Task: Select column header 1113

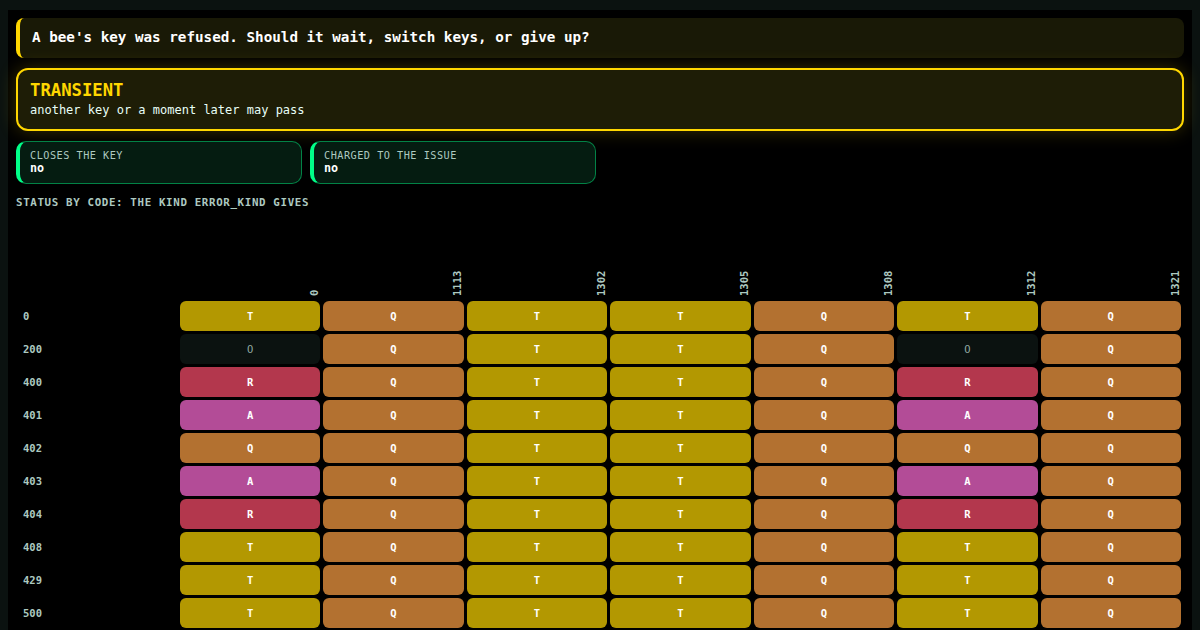Action: click(x=457, y=283)
